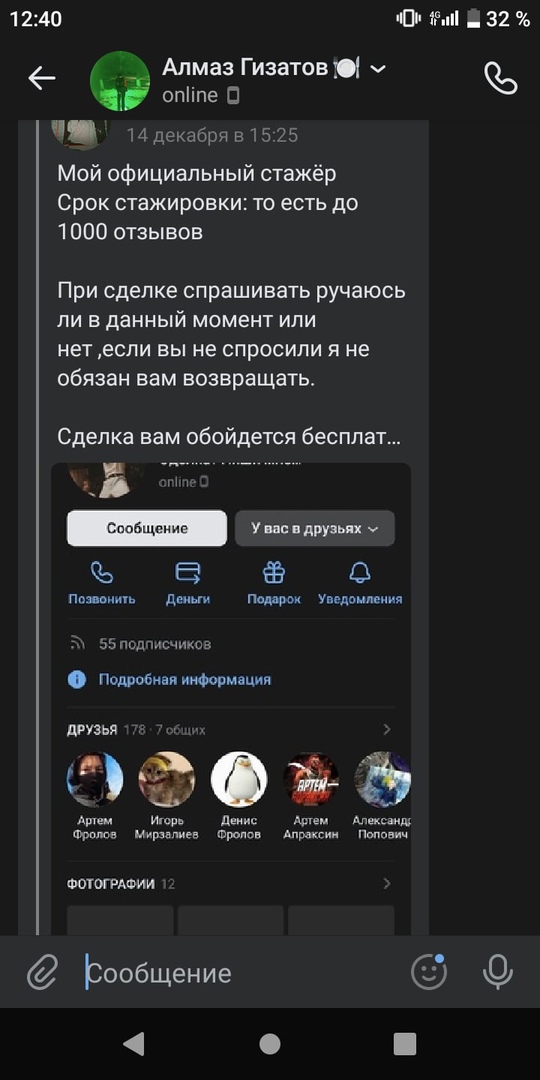Viewport: 540px width, 1080px height.
Task: Tap the Подарок gift icon
Action: tap(274, 572)
